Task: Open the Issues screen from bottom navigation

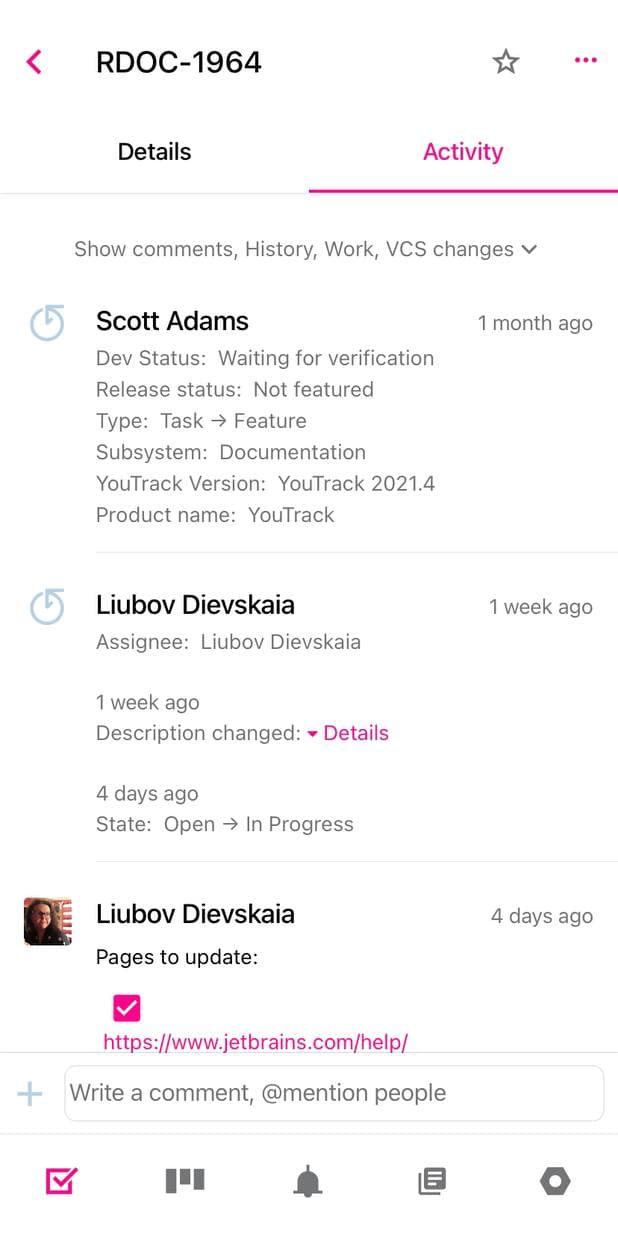Action: point(60,1181)
